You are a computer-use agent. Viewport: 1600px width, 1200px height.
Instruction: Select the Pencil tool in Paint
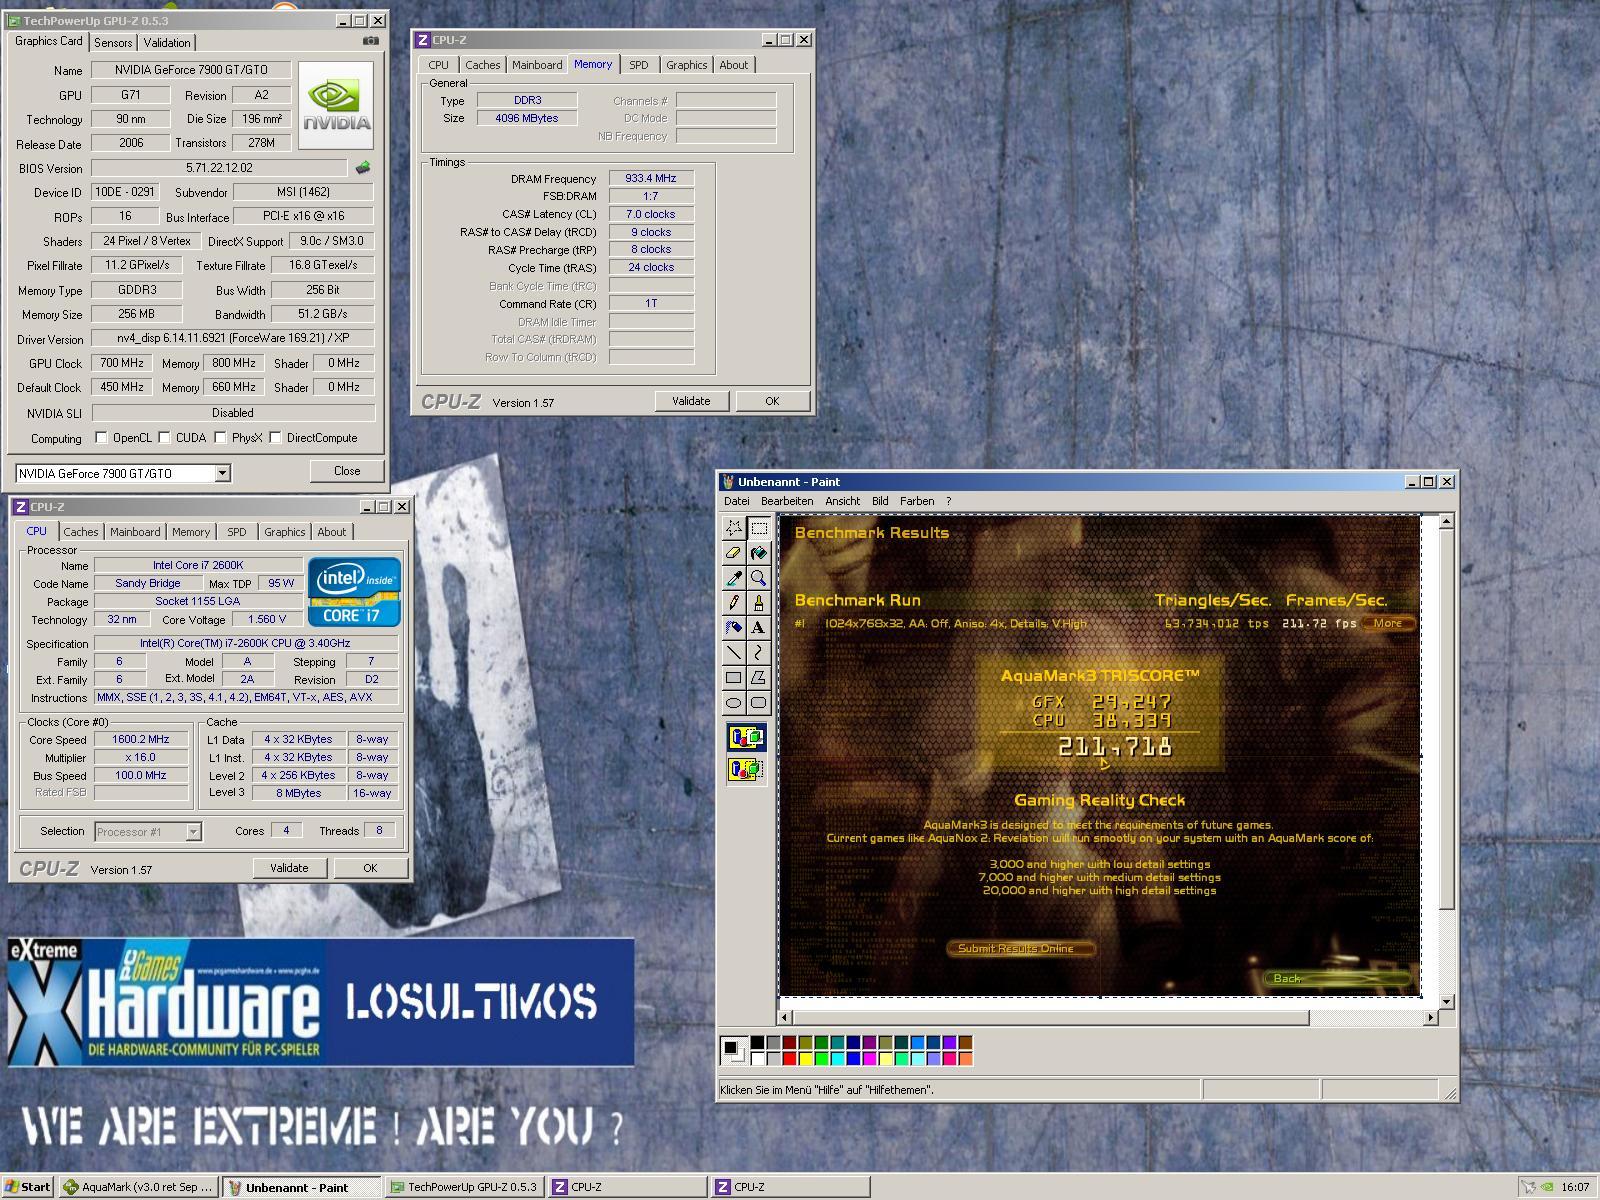tap(734, 603)
